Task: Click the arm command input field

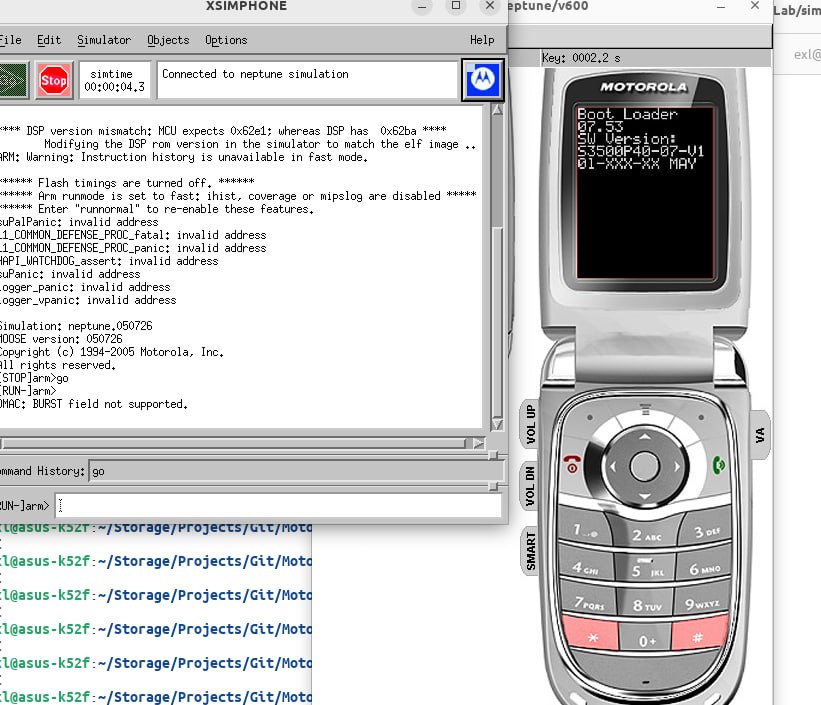Action: (278, 505)
